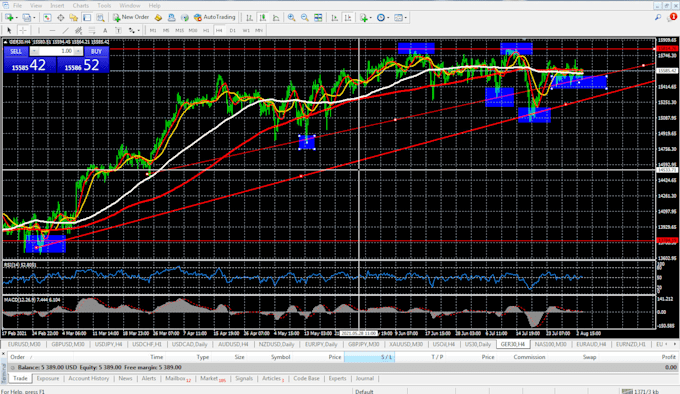
Task: Switch timeframe to M1
Action: tap(153, 30)
